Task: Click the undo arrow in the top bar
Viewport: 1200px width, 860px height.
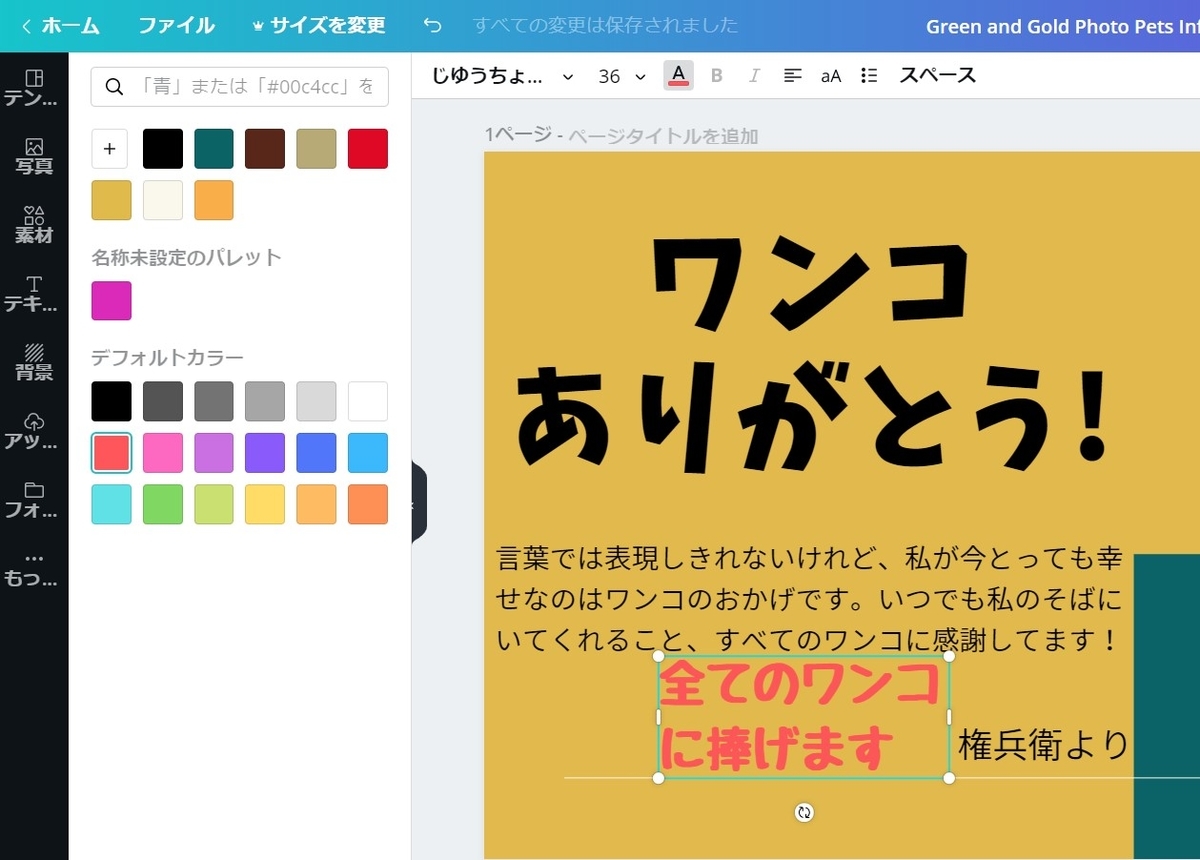Action: (x=432, y=26)
